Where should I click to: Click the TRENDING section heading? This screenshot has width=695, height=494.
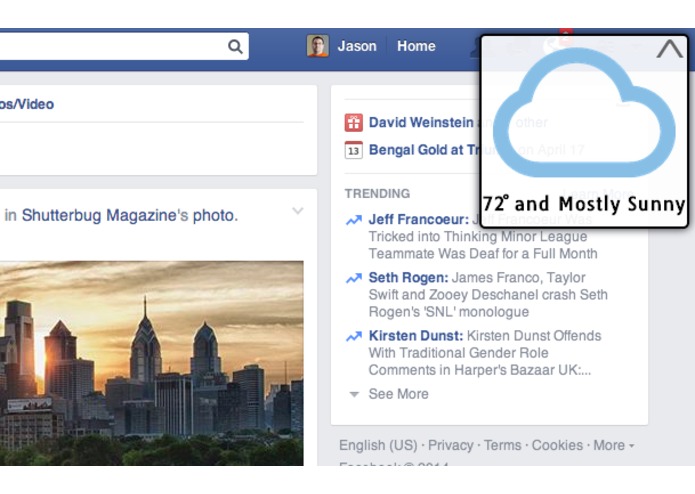377,194
